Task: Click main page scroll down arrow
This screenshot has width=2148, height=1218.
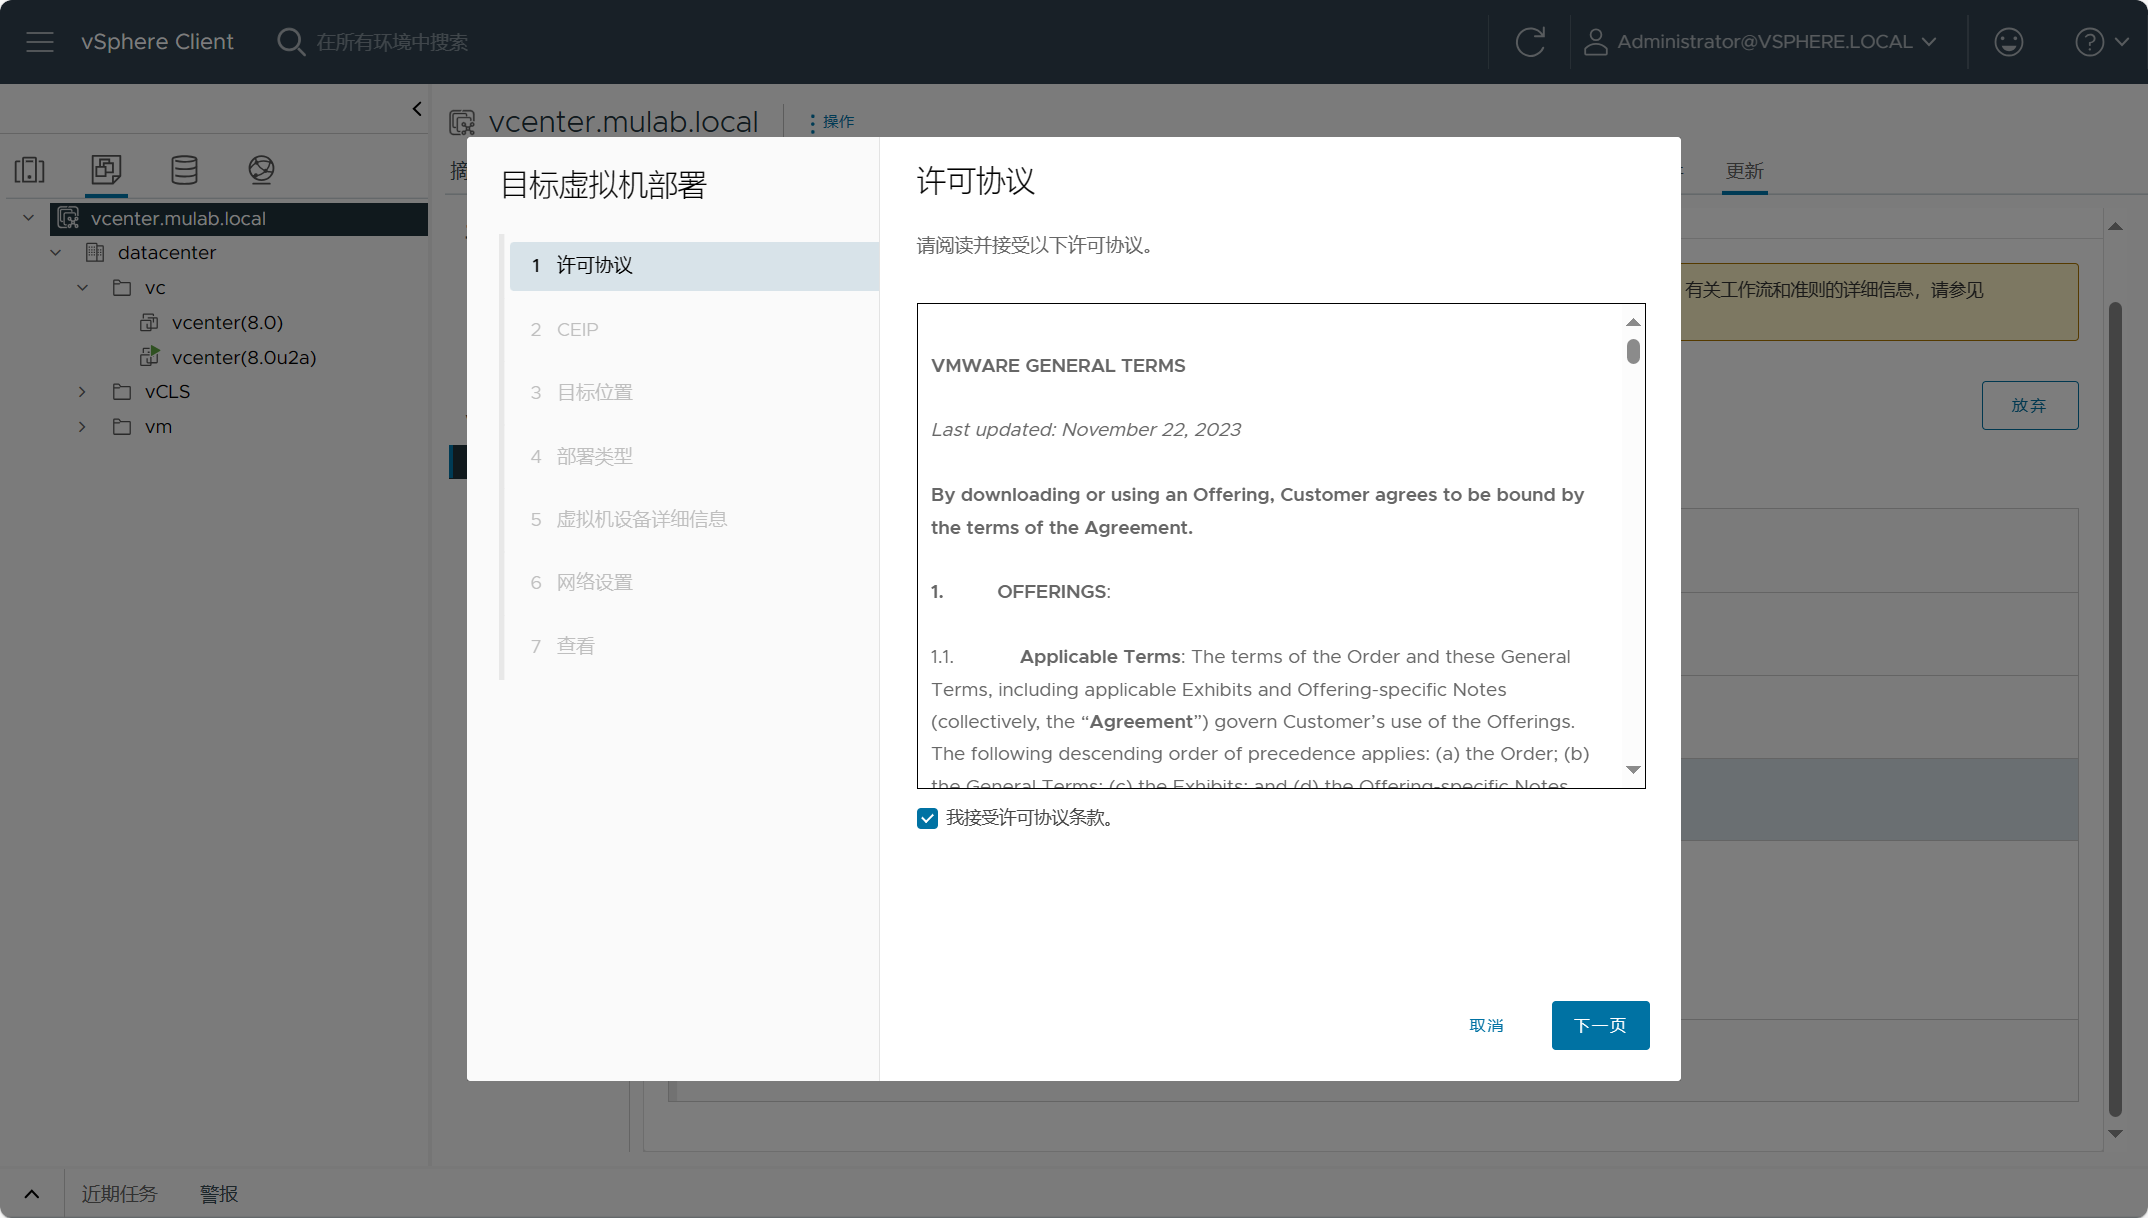Action: pyautogui.click(x=2115, y=1133)
